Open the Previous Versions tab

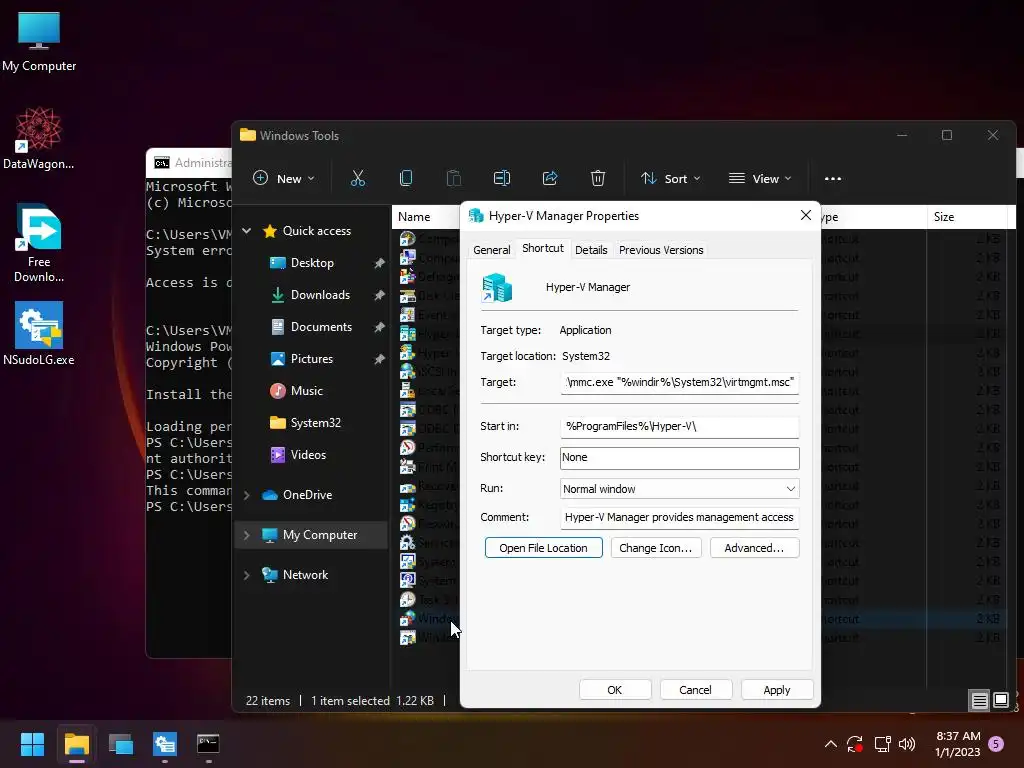tap(661, 250)
